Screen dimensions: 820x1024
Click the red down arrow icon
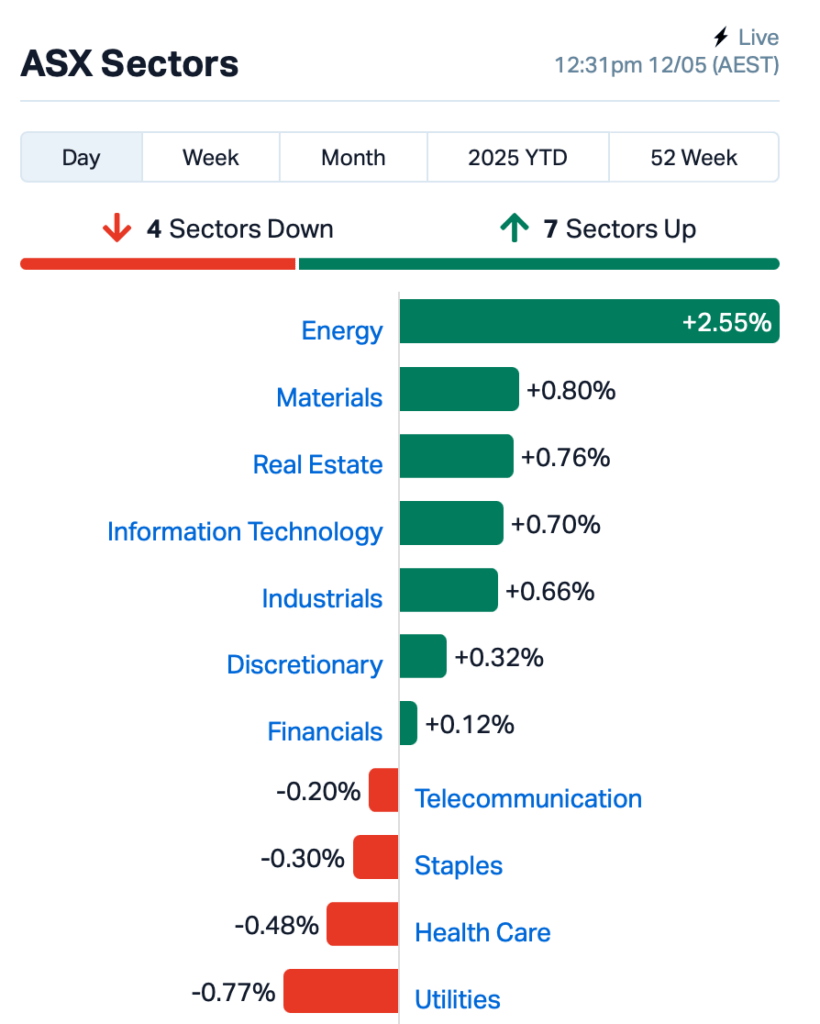click(117, 228)
